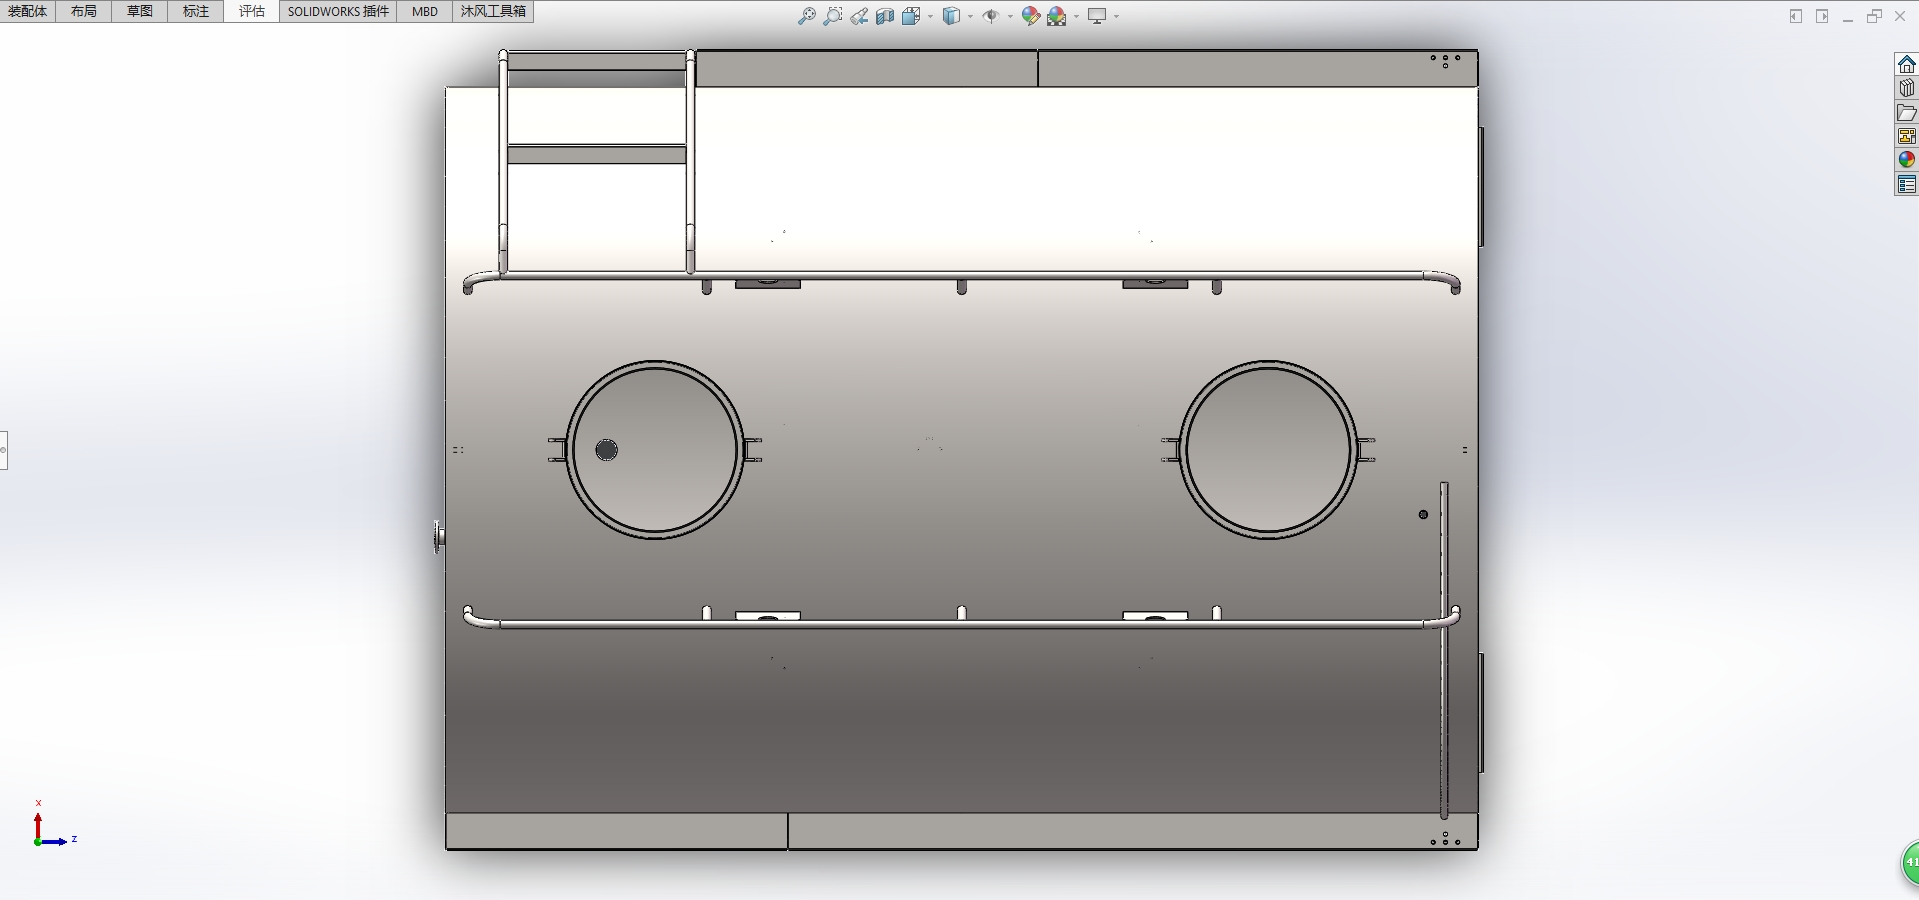Viewport: 1919px width, 900px height.
Task: Open the Custom Properties icon
Action: 1906,184
